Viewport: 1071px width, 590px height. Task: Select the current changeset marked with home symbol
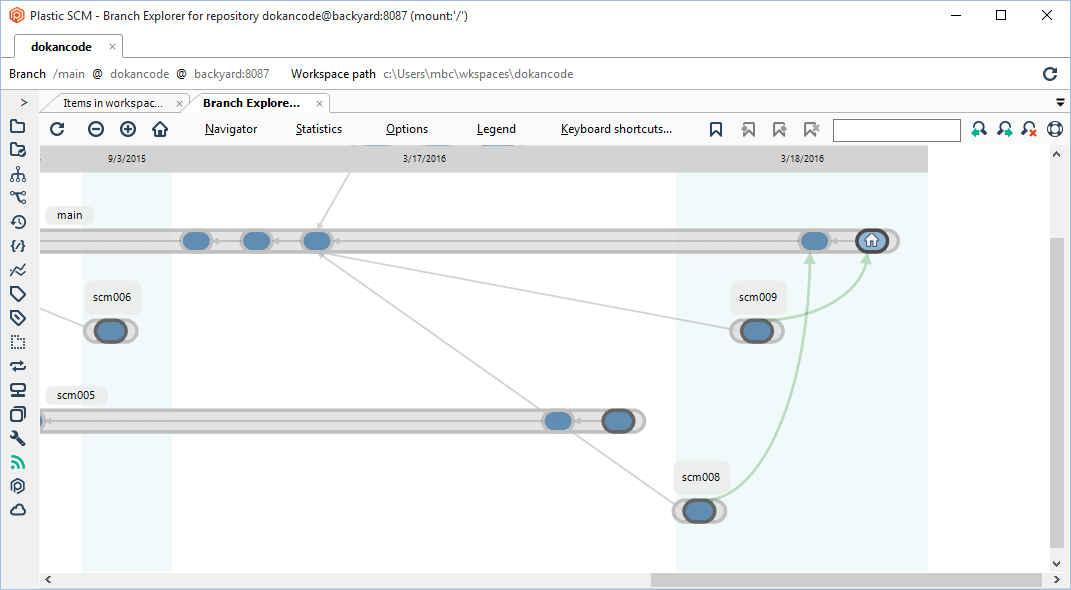point(871,240)
